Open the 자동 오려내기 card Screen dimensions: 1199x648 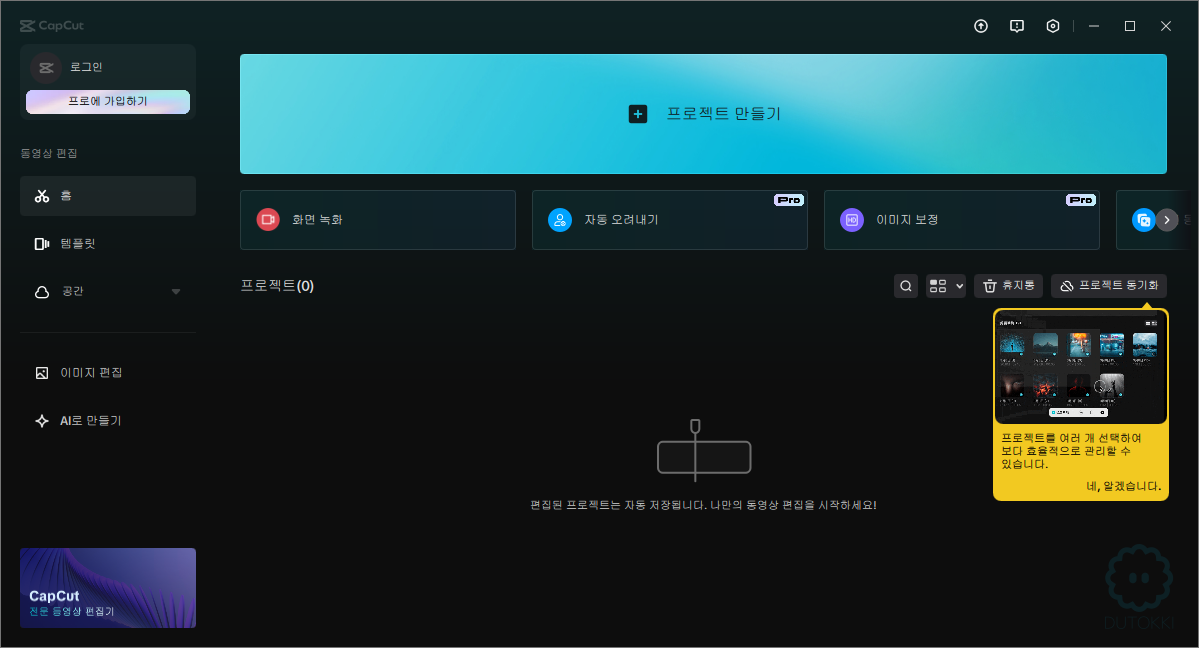(670, 220)
